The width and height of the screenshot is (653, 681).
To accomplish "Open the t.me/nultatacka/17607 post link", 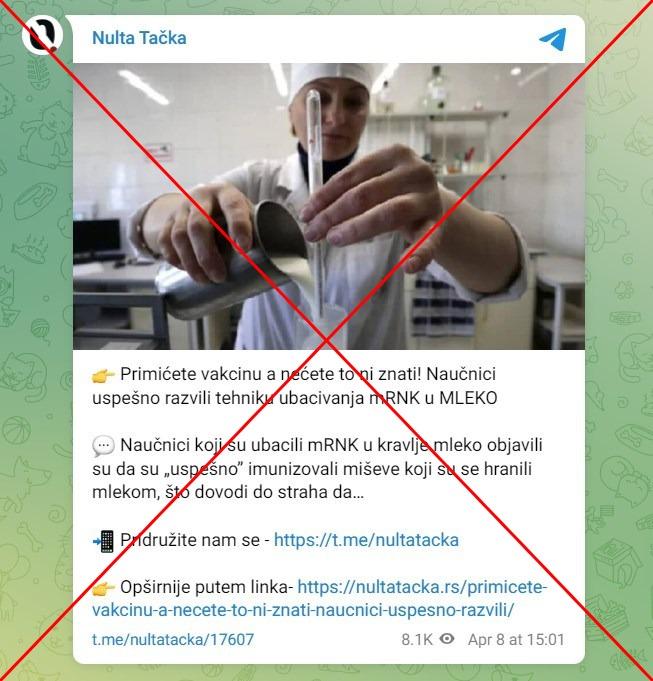I will click(x=173, y=639).
